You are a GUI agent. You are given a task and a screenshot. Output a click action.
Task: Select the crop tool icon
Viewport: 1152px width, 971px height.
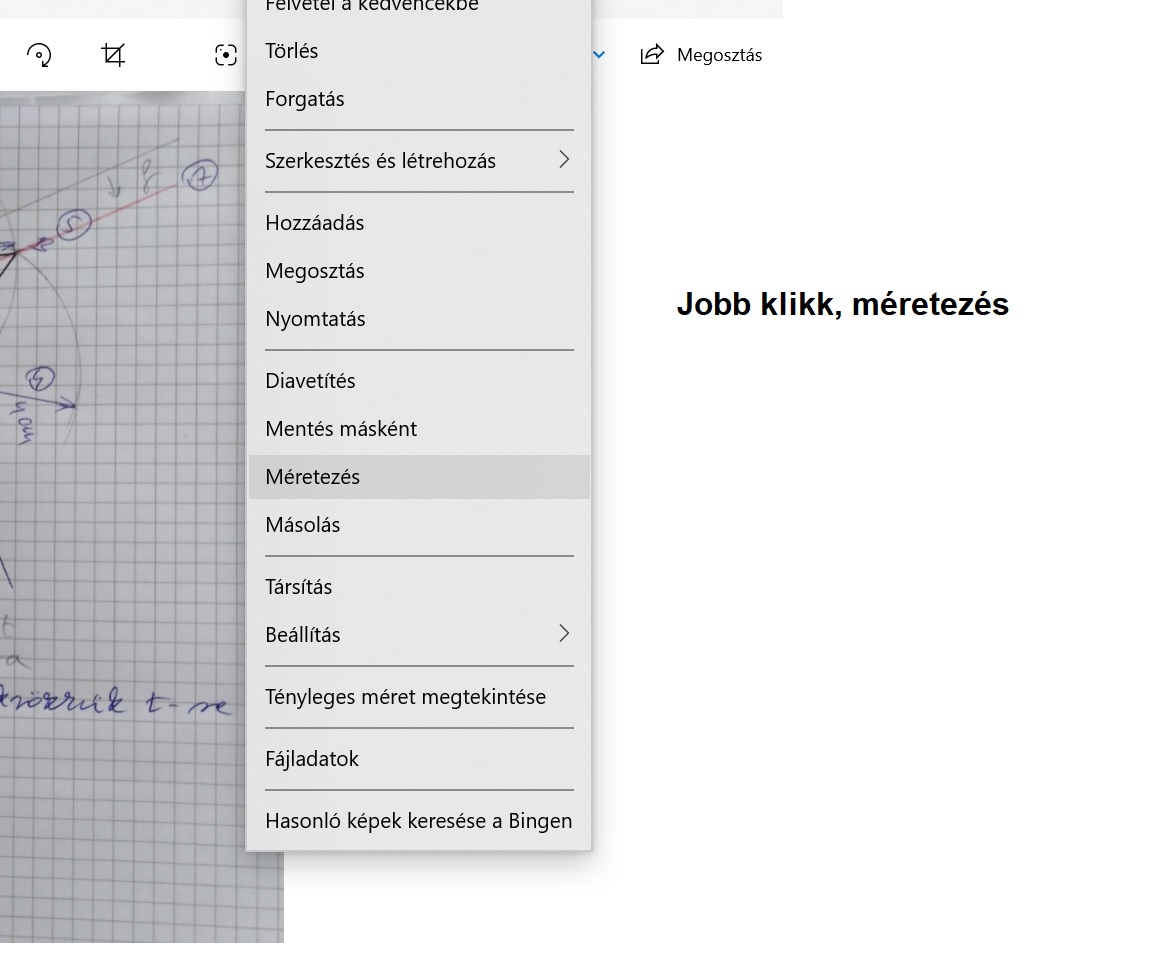click(114, 55)
